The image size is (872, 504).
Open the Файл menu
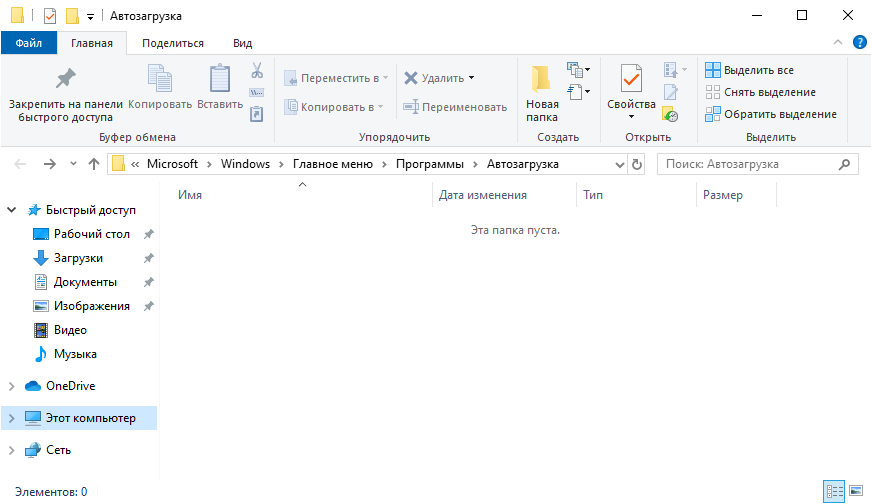click(29, 43)
